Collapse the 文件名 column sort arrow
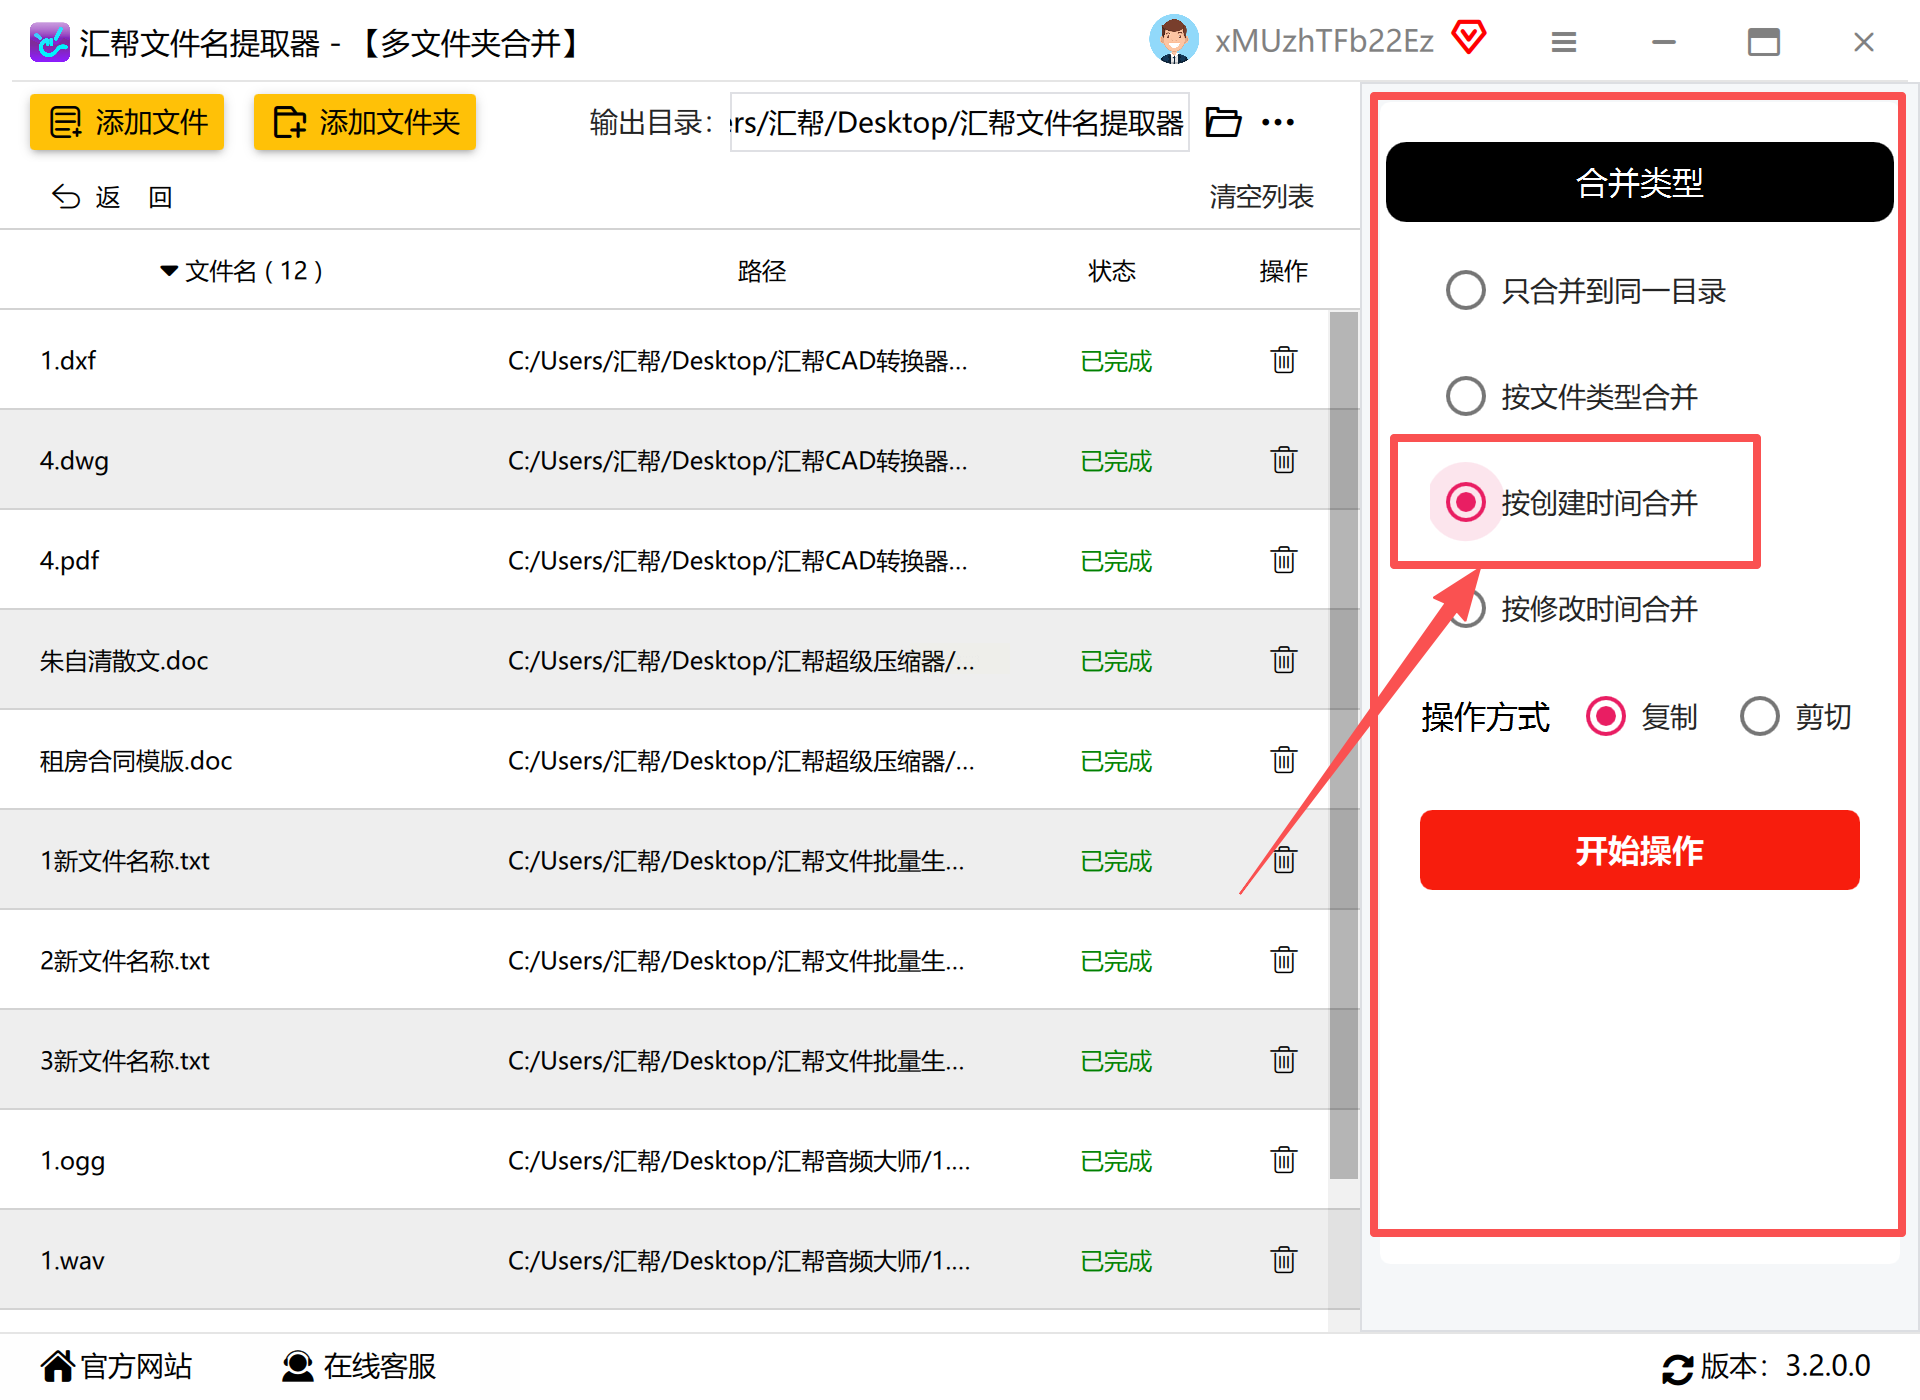 point(169,271)
